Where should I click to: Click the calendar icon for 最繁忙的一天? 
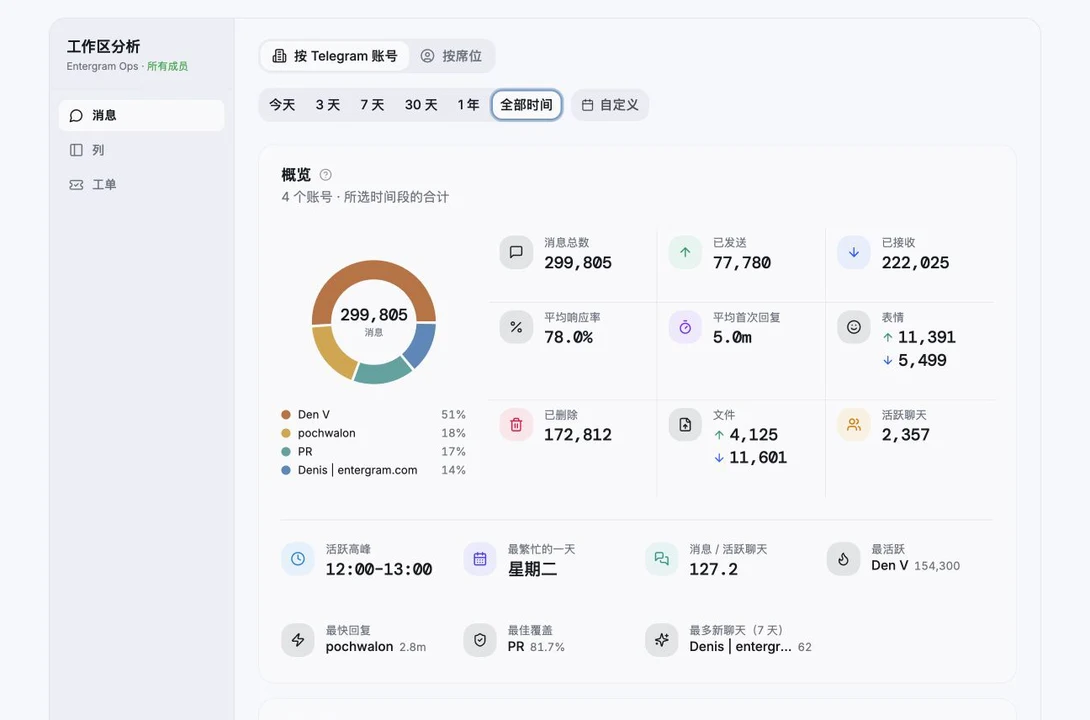pos(480,559)
